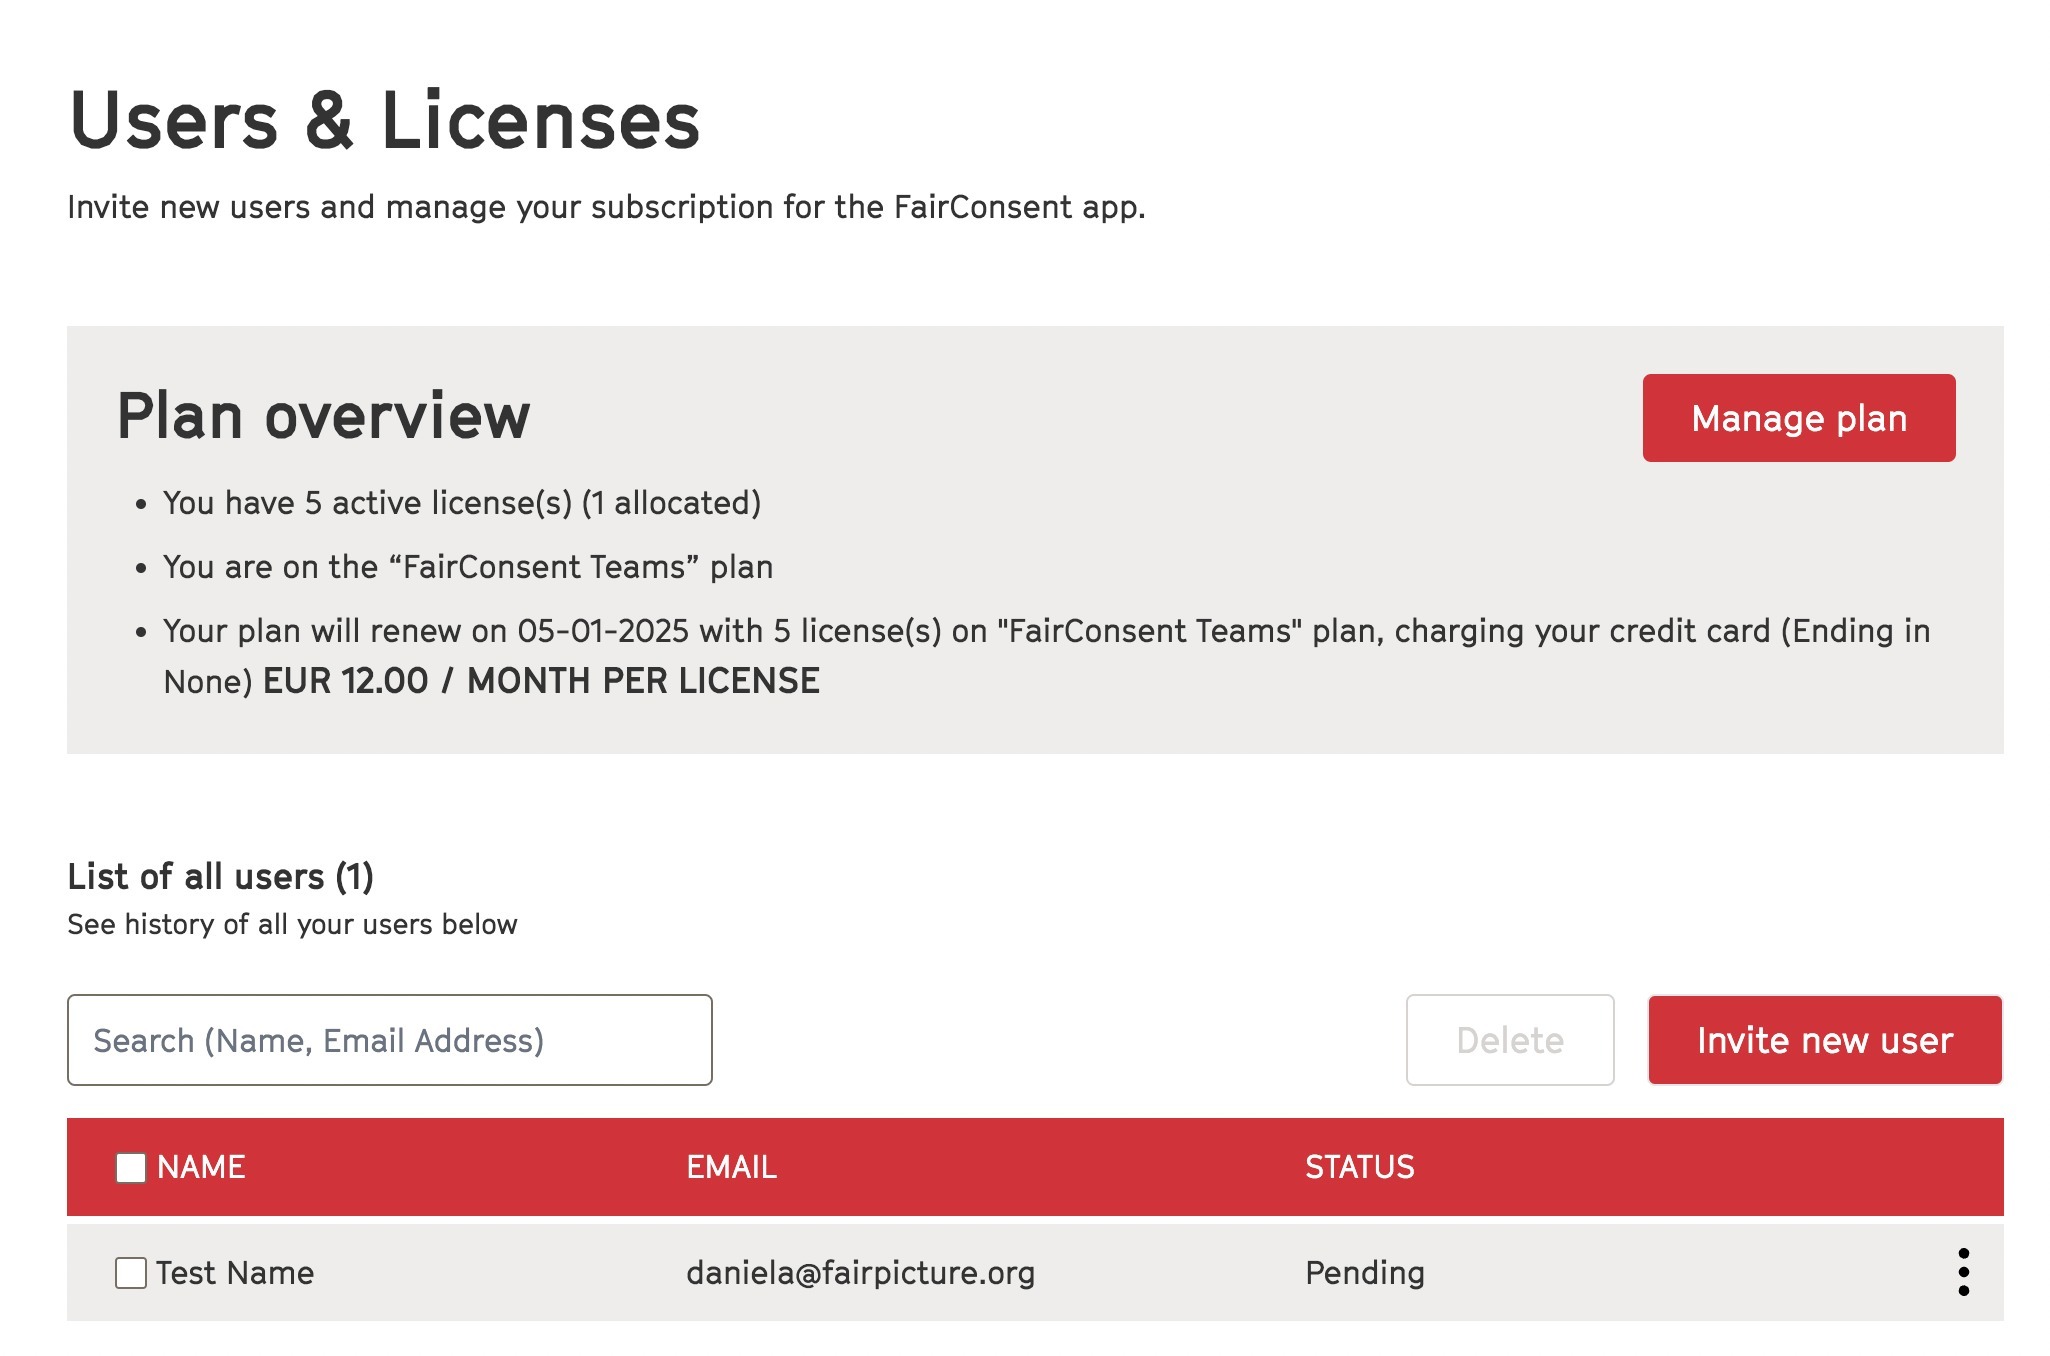Click the Users & Licenses page title
Screen dimensions: 2050x1356
pyautogui.click(x=385, y=120)
